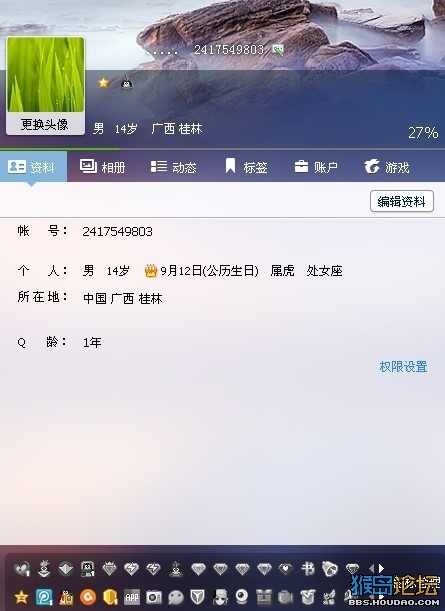Show next page of service icons arrow
Screen dimensions: 445x611
[x=381, y=569]
